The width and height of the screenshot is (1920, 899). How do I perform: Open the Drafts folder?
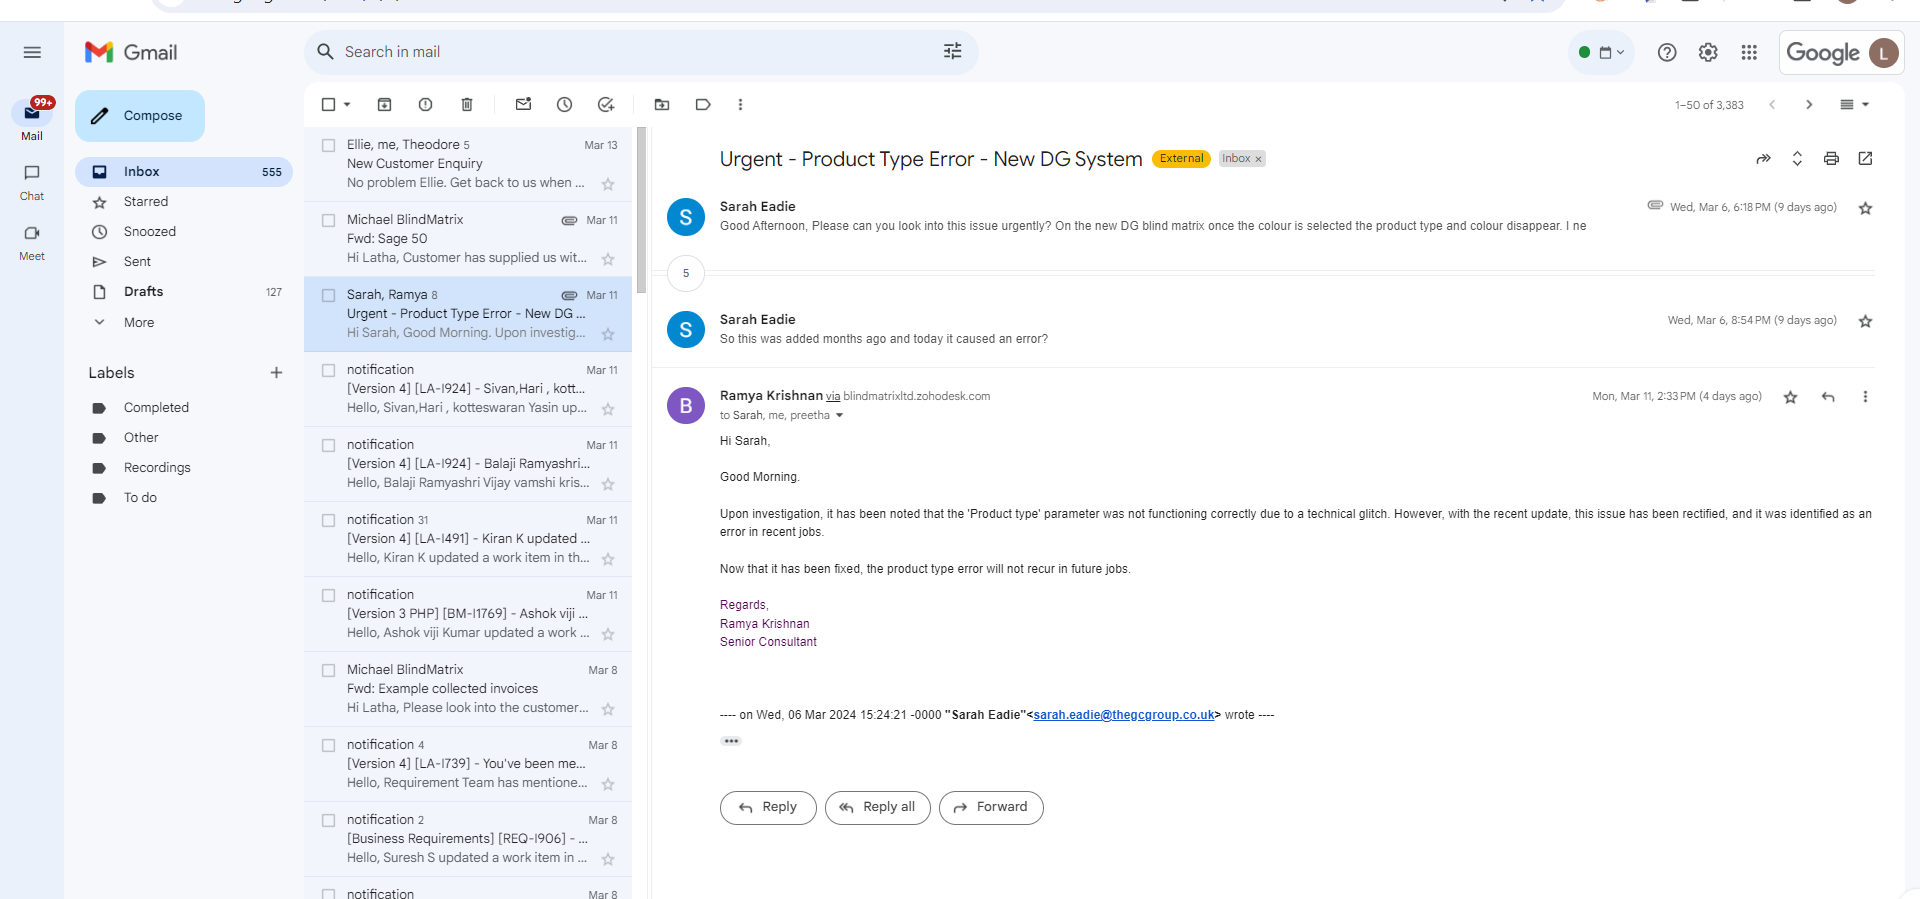[143, 292]
